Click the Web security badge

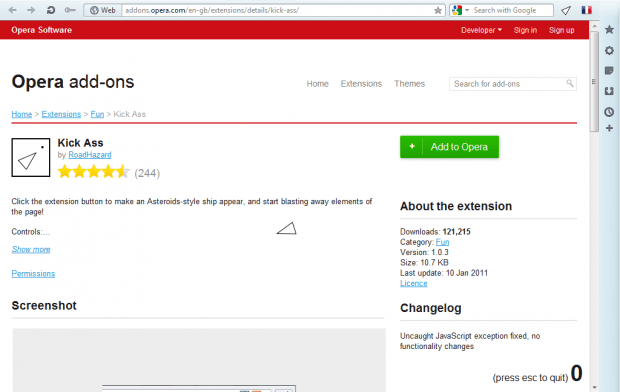103,10
